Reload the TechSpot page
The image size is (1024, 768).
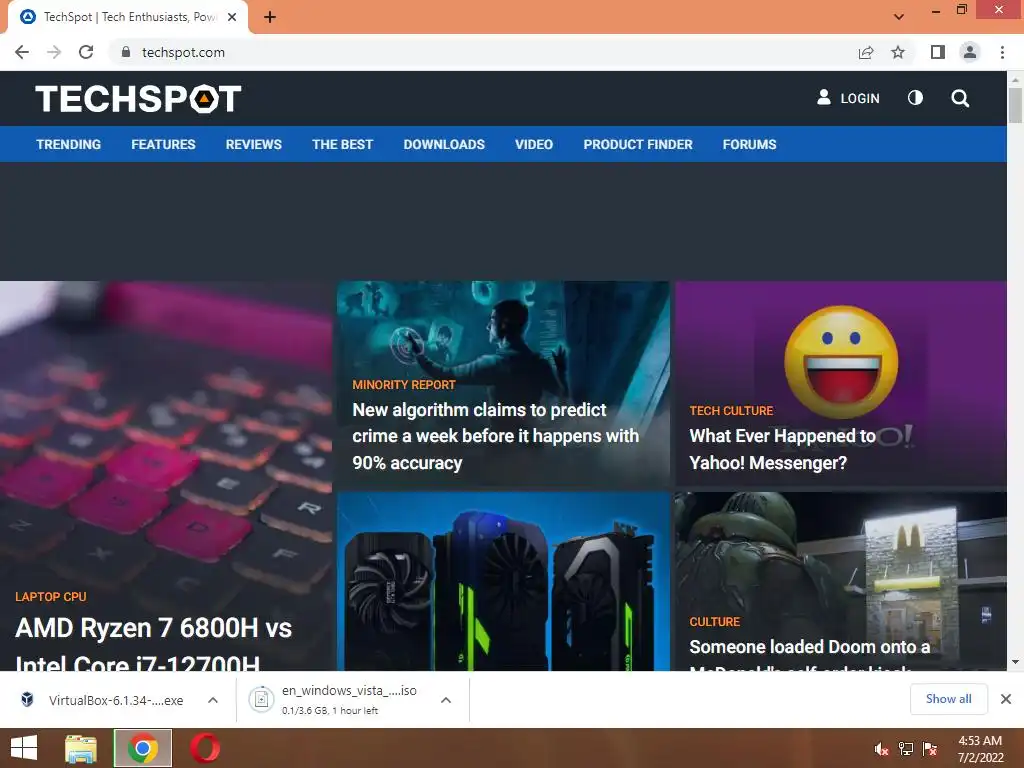point(86,52)
